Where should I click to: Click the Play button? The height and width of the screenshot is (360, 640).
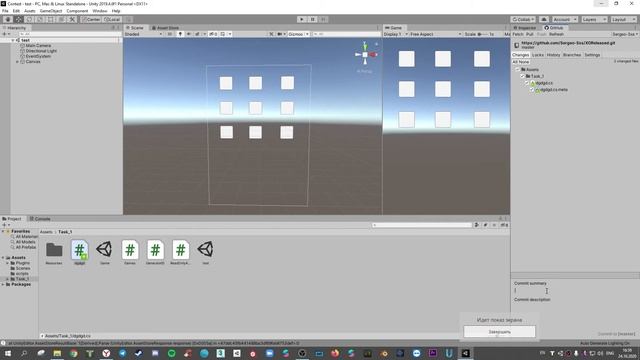pyautogui.click(x=302, y=19)
